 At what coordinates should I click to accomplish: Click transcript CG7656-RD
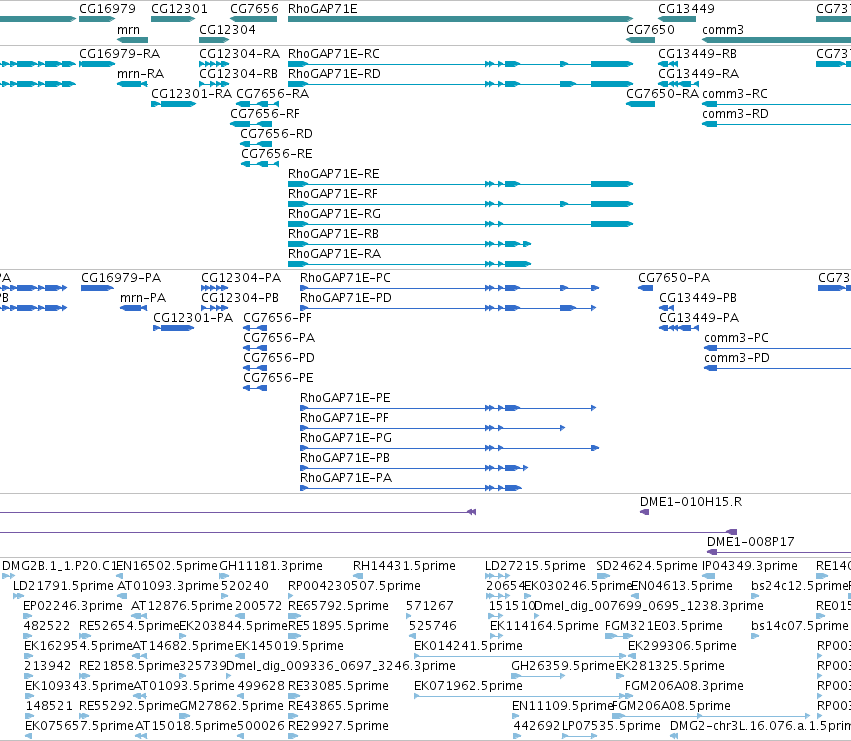(x=276, y=135)
